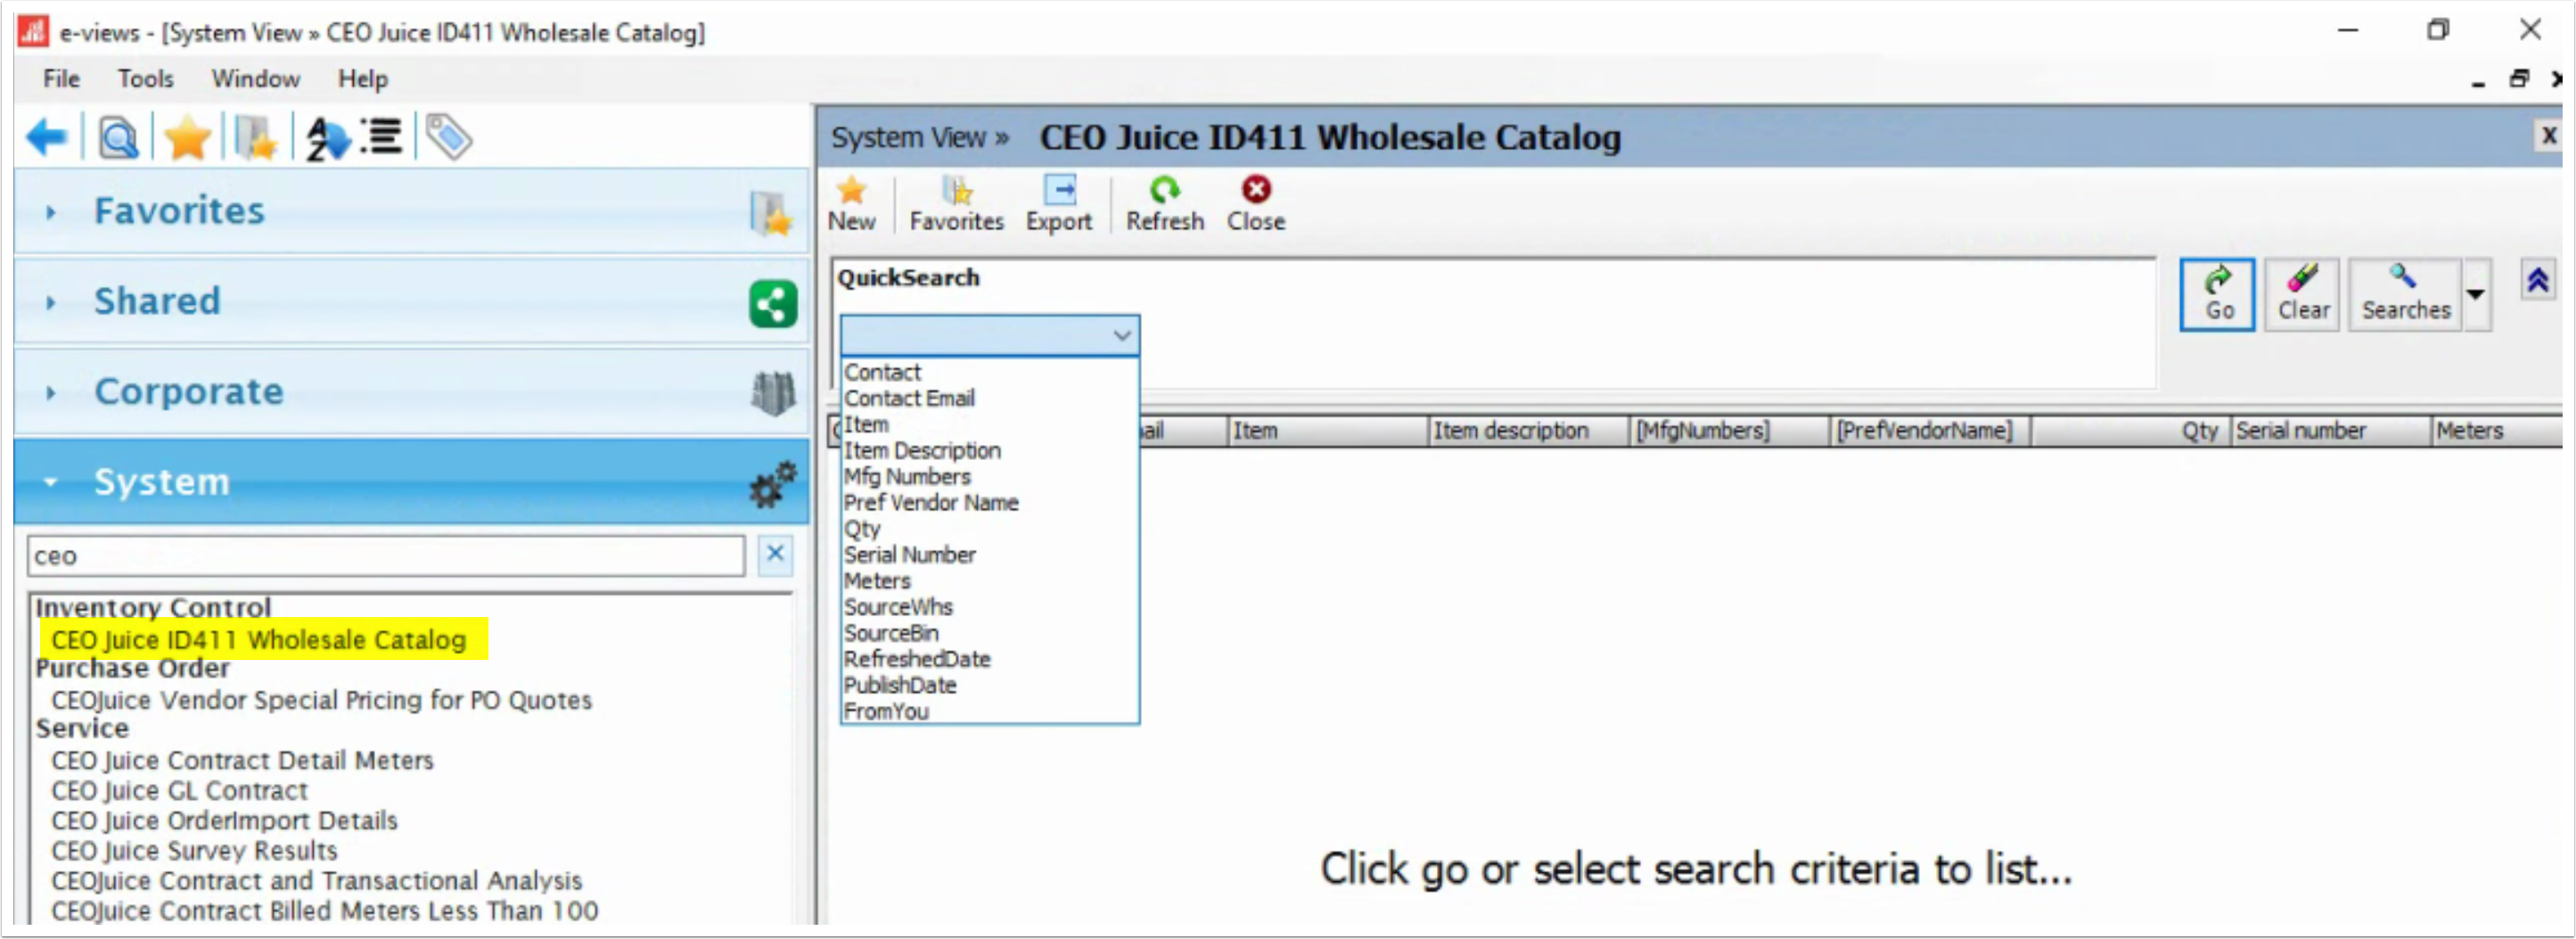Select Contact Email from dropdown list

click(x=990, y=398)
